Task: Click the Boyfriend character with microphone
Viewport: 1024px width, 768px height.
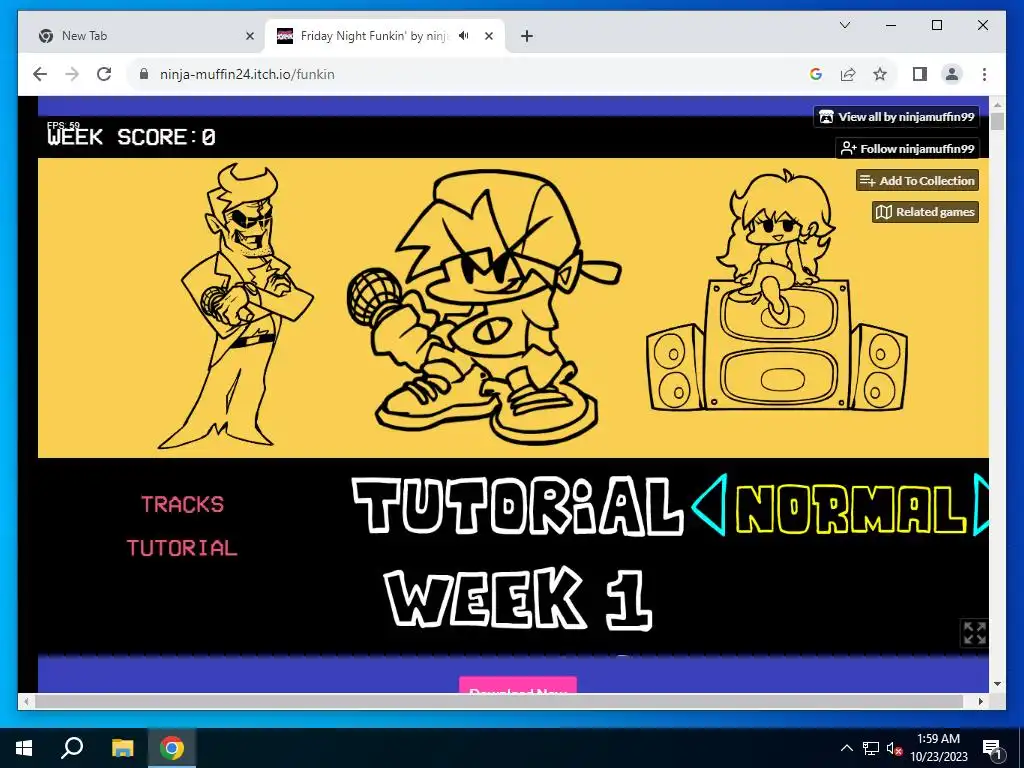Action: (483, 307)
